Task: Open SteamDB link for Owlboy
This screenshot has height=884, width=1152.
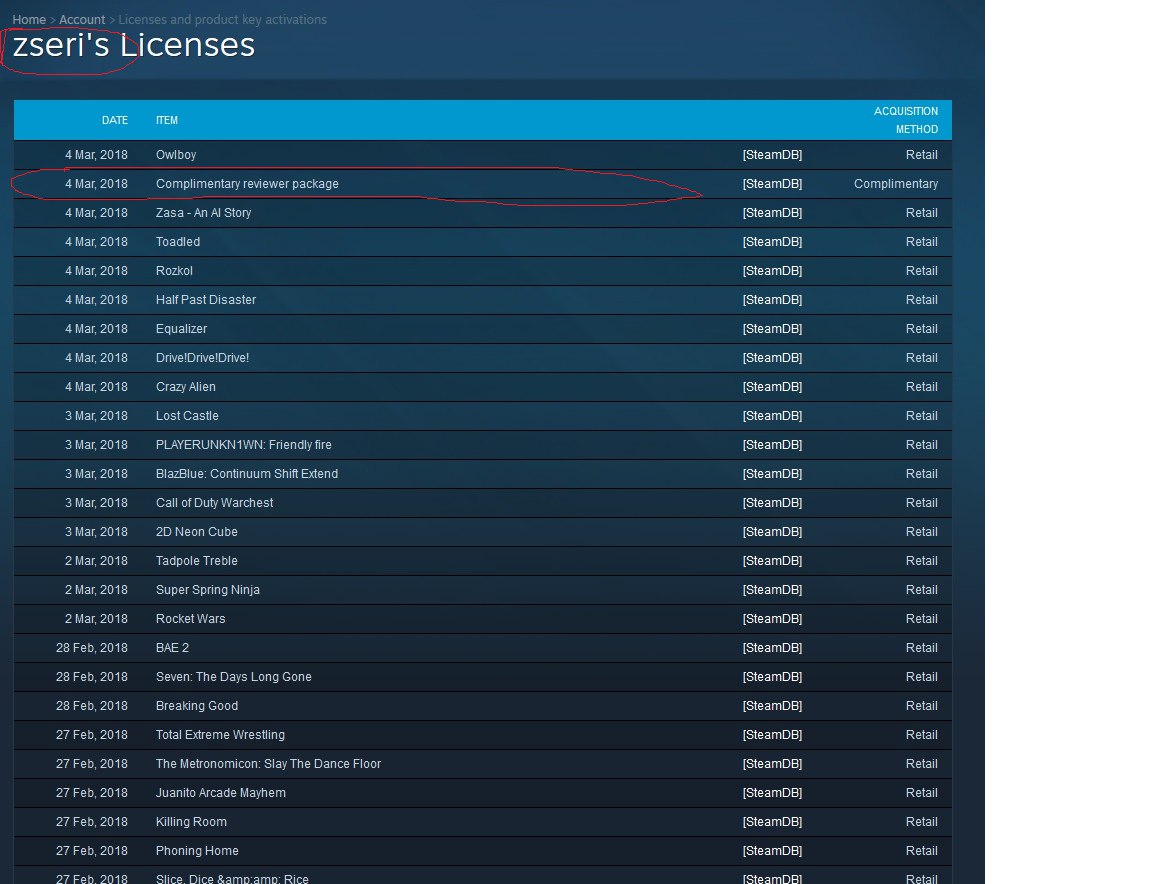Action: tap(772, 155)
